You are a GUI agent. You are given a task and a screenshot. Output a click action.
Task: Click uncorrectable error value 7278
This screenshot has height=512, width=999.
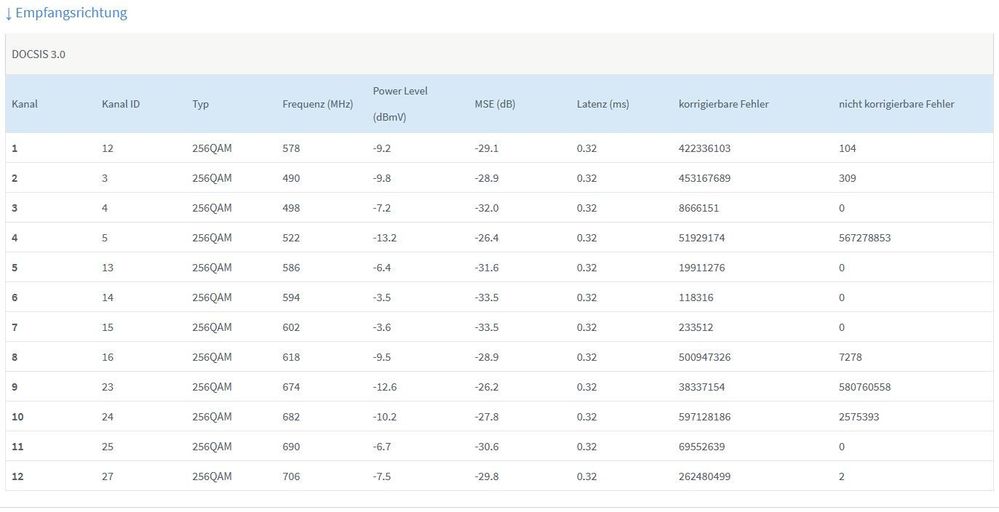(851, 357)
